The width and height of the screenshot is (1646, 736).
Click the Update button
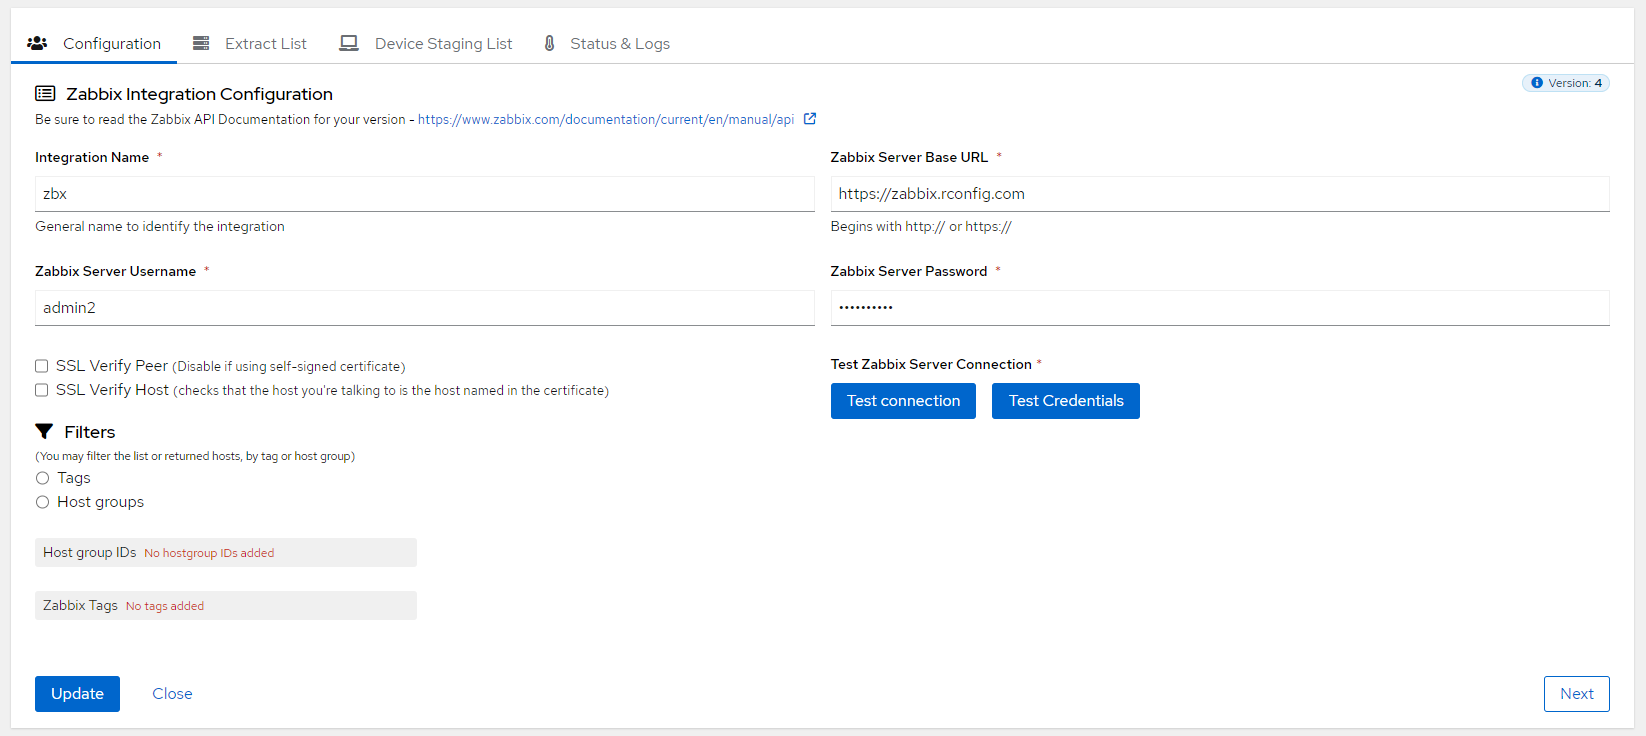pyautogui.click(x=77, y=694)
